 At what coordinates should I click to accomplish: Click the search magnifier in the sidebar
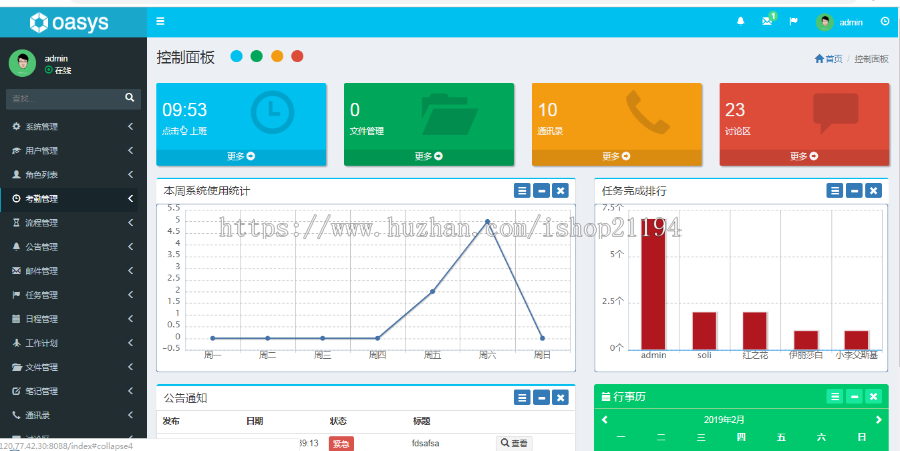pyautogui.click(x=130, y=98)
